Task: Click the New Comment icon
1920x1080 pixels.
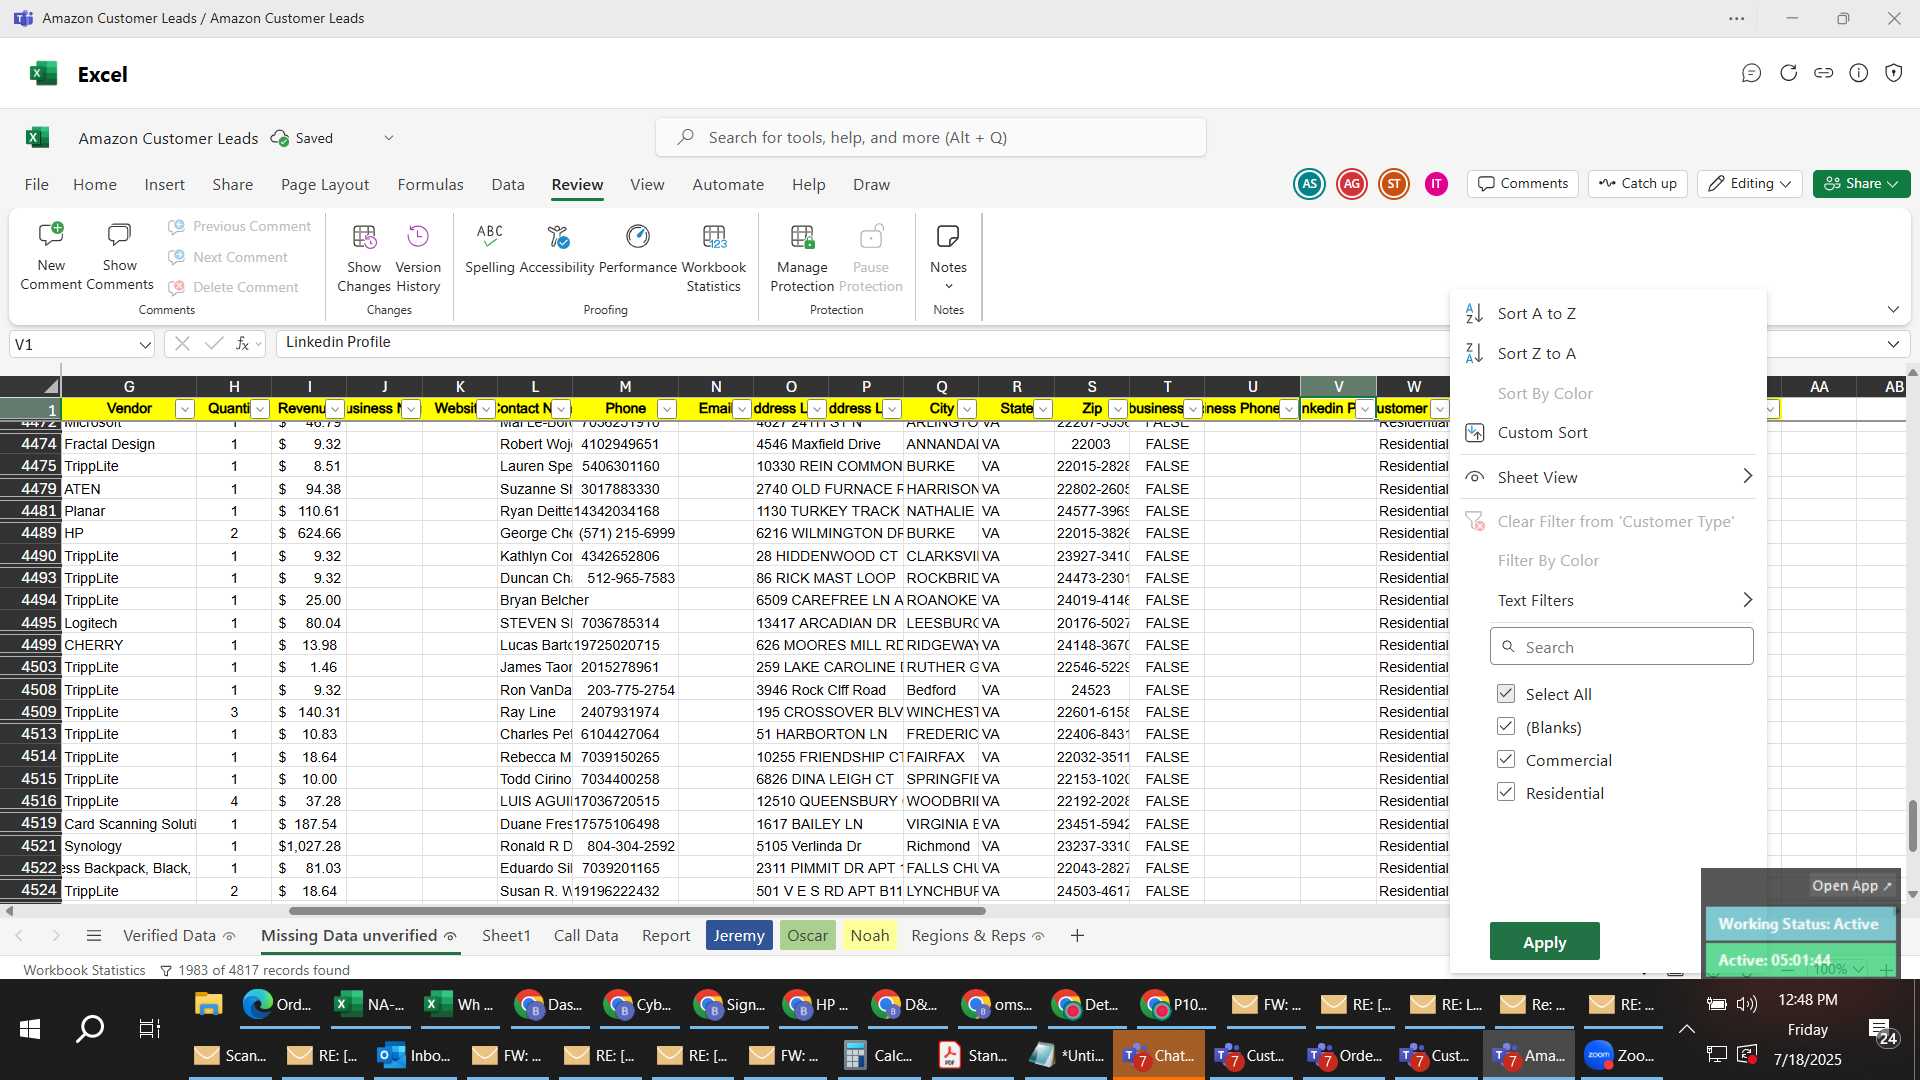Action: pos(51,236)
